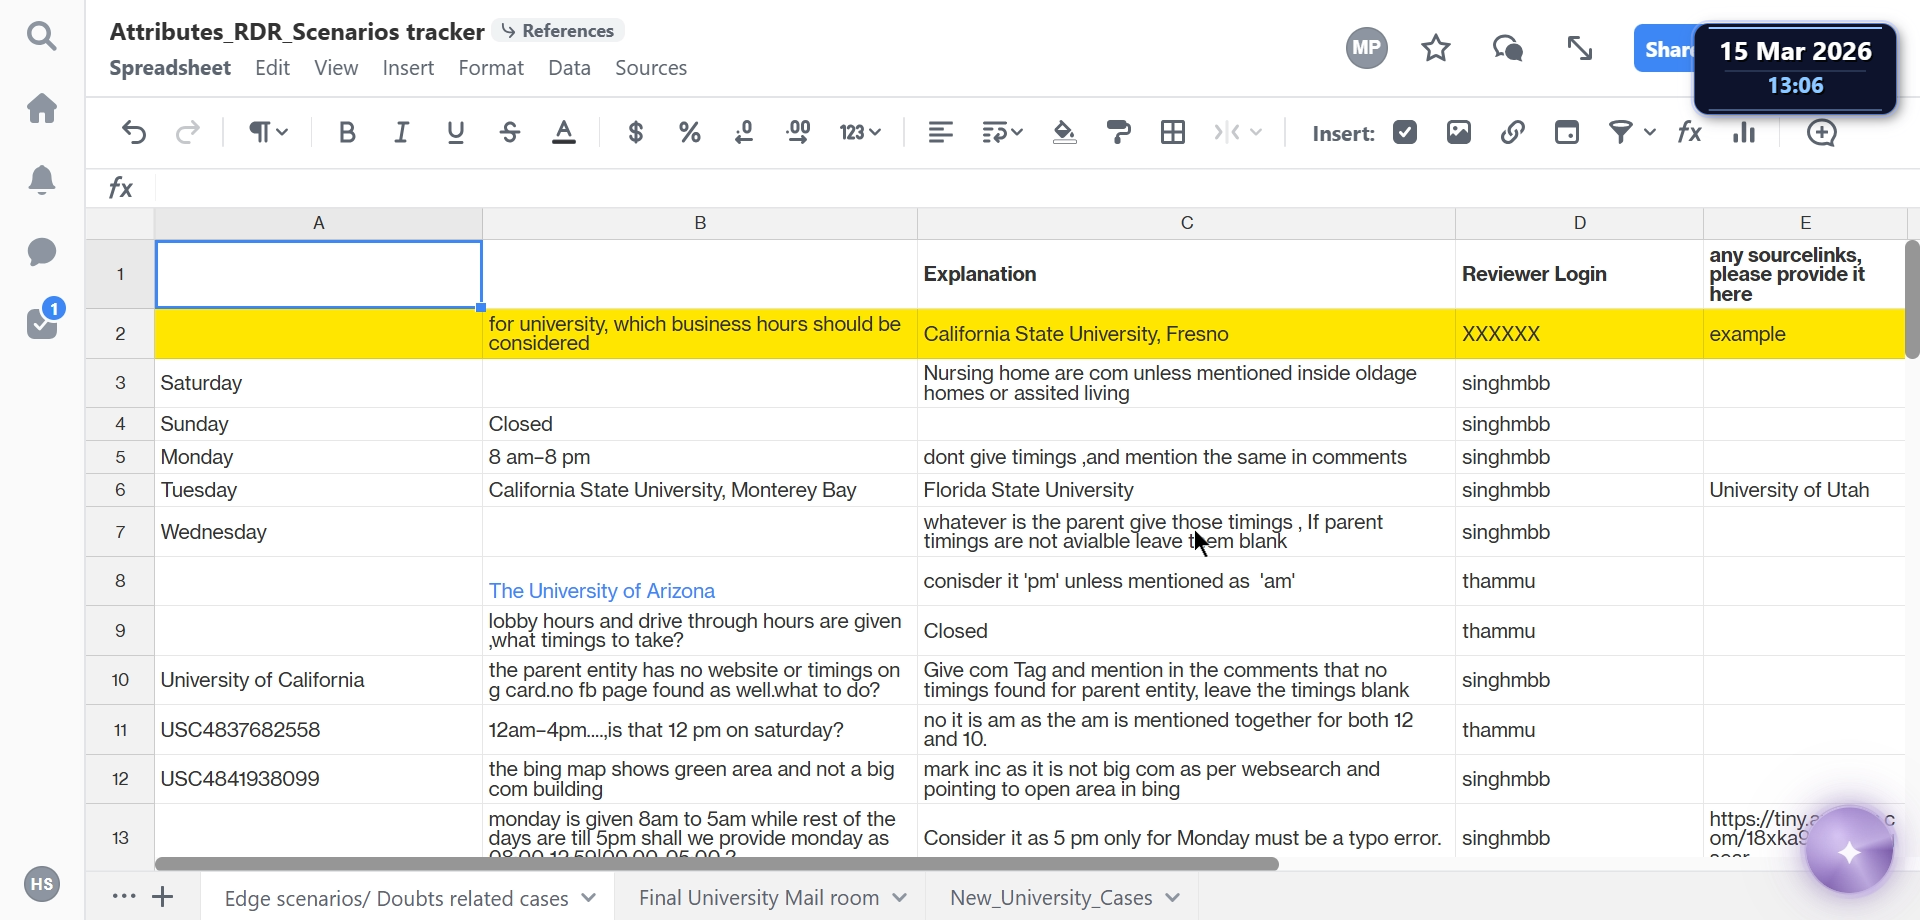The height and width of the screenshot is (920, 1920).
Task: Star this document
Action: (1436, 48)
